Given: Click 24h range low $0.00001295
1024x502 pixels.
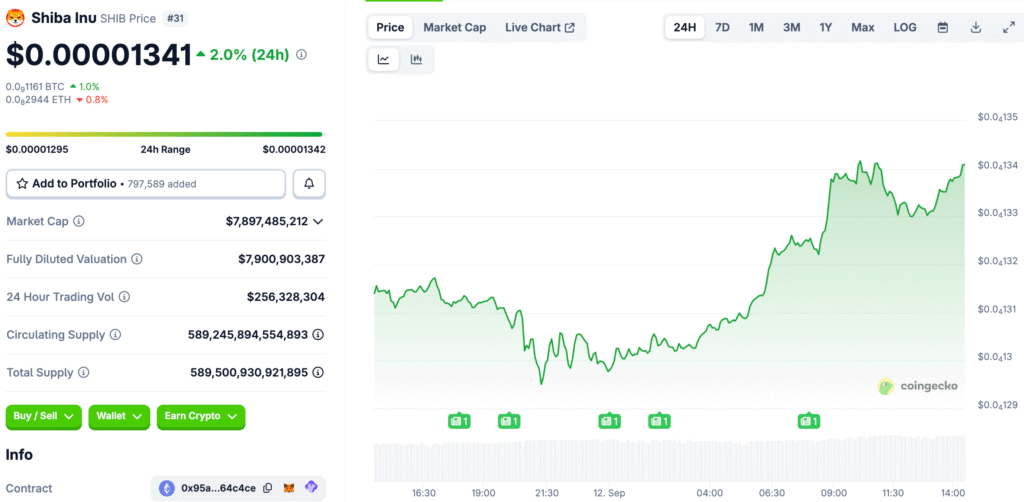Looking at the screenshot, I should point(37,149).
